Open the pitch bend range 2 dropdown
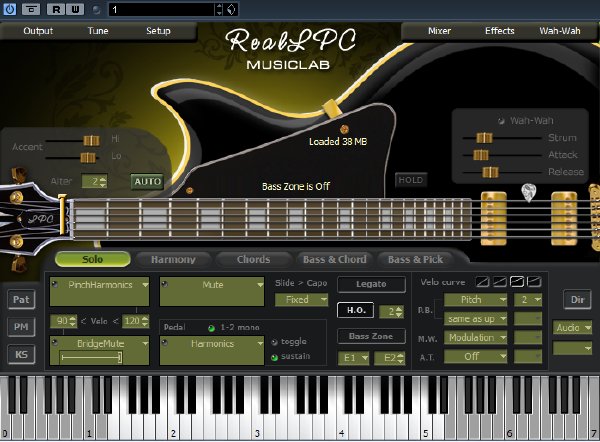This screenshot has width=600, height=442. (x=528, y=300)
